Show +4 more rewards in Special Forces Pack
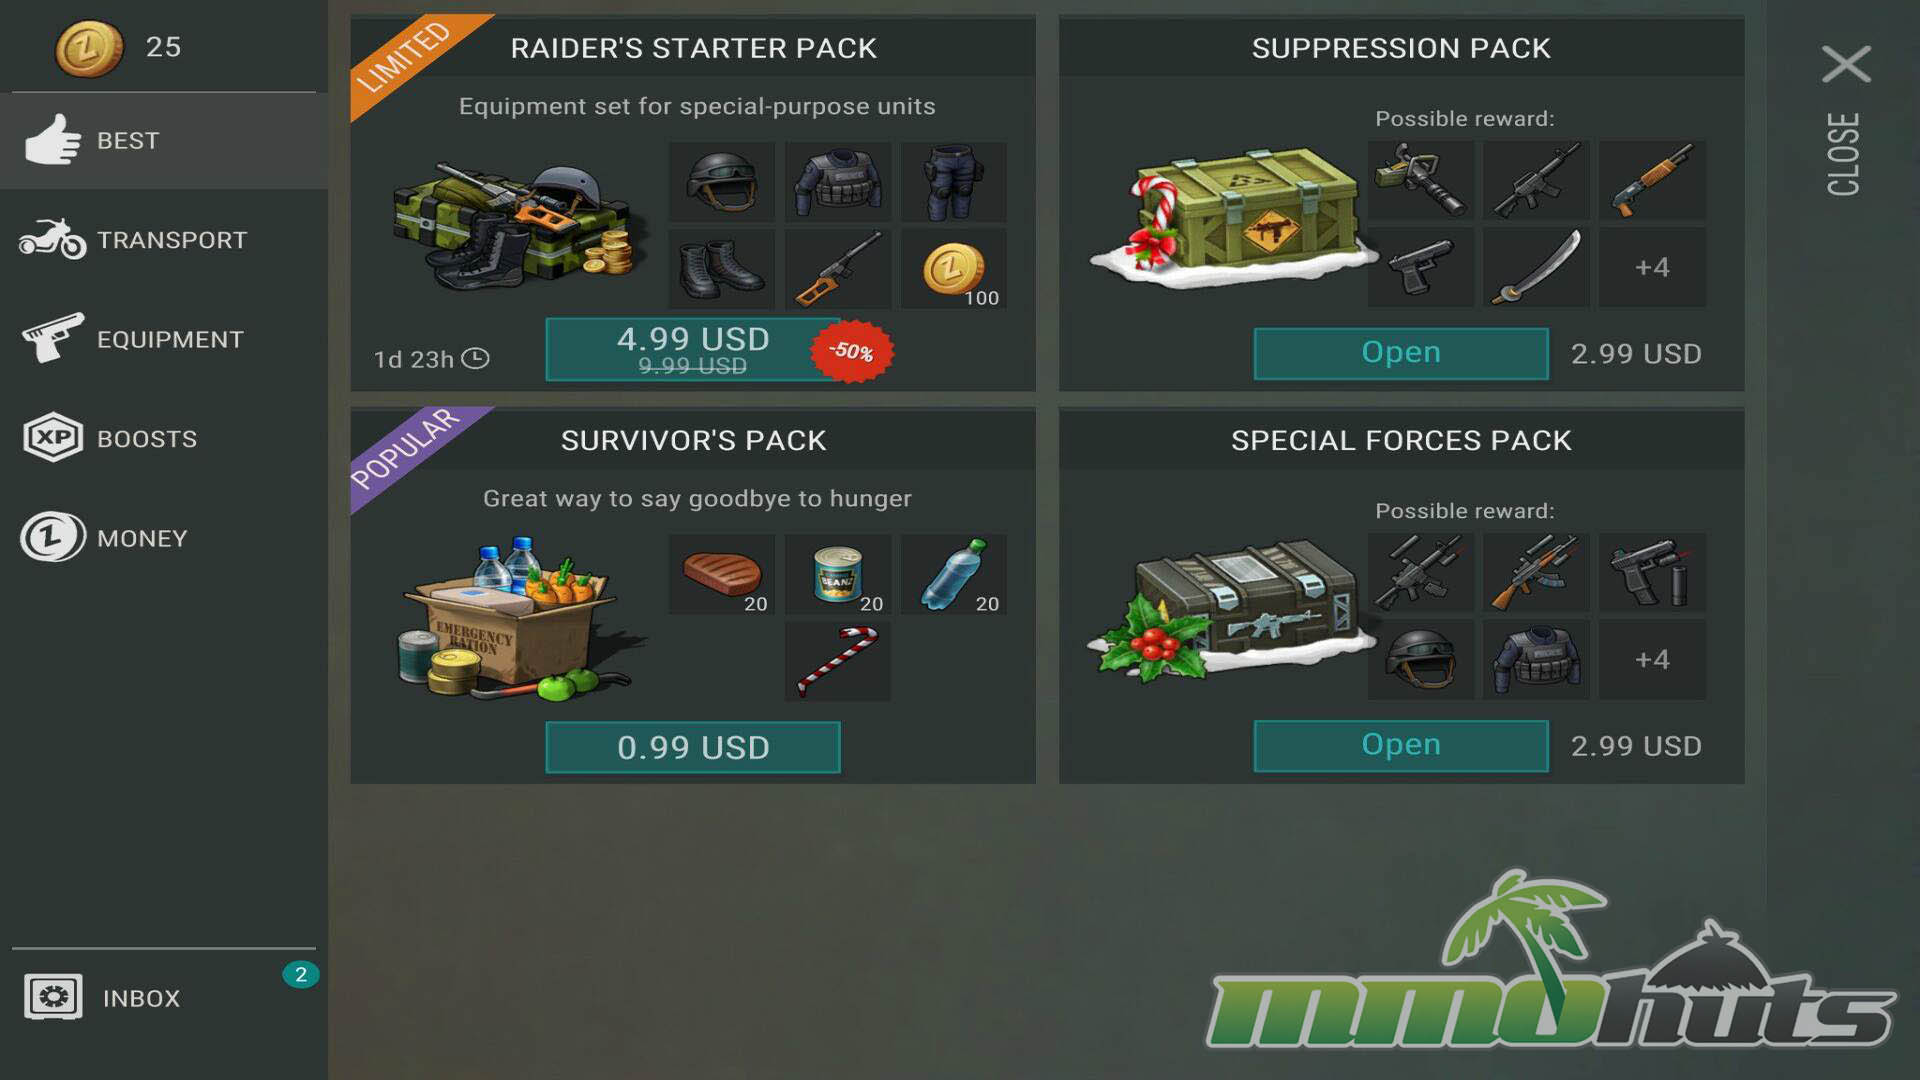1920x1080 pixels. coord(1652,659)
